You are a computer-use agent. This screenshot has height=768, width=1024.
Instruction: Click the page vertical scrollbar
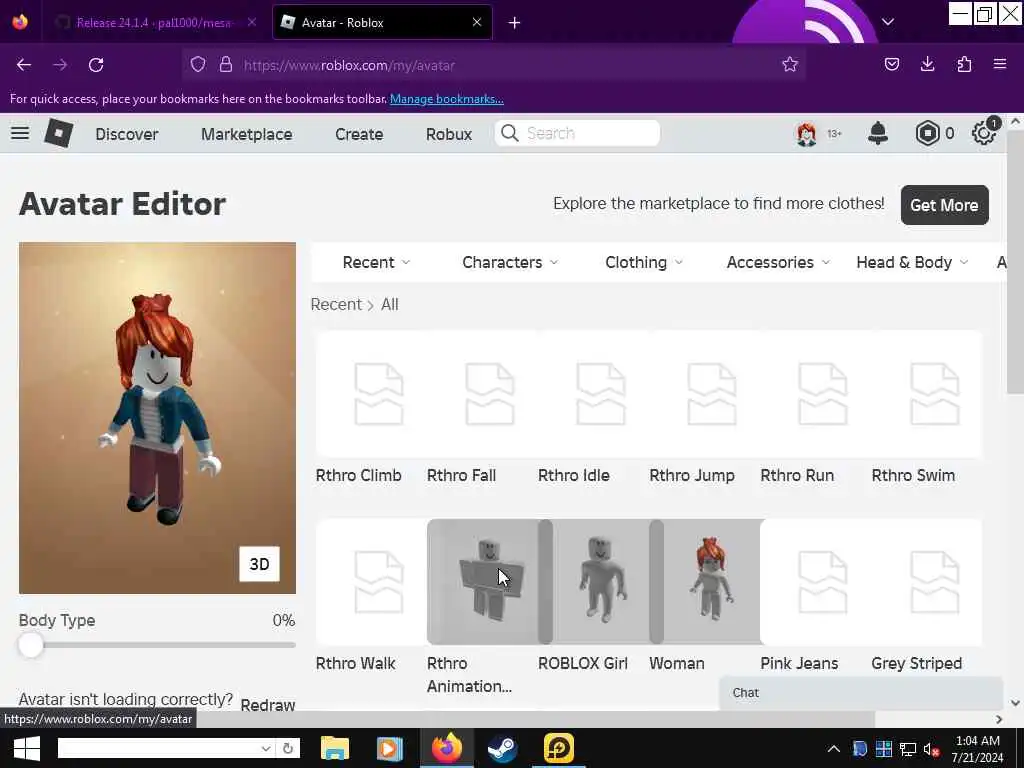1015,261
